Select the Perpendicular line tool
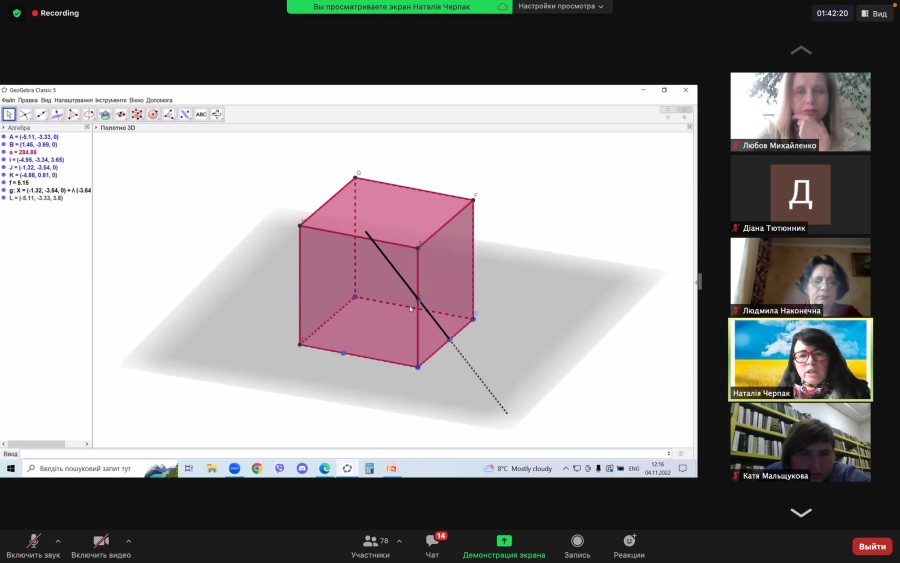Screen dimensions: 900x563 click(x=57, y=114)
